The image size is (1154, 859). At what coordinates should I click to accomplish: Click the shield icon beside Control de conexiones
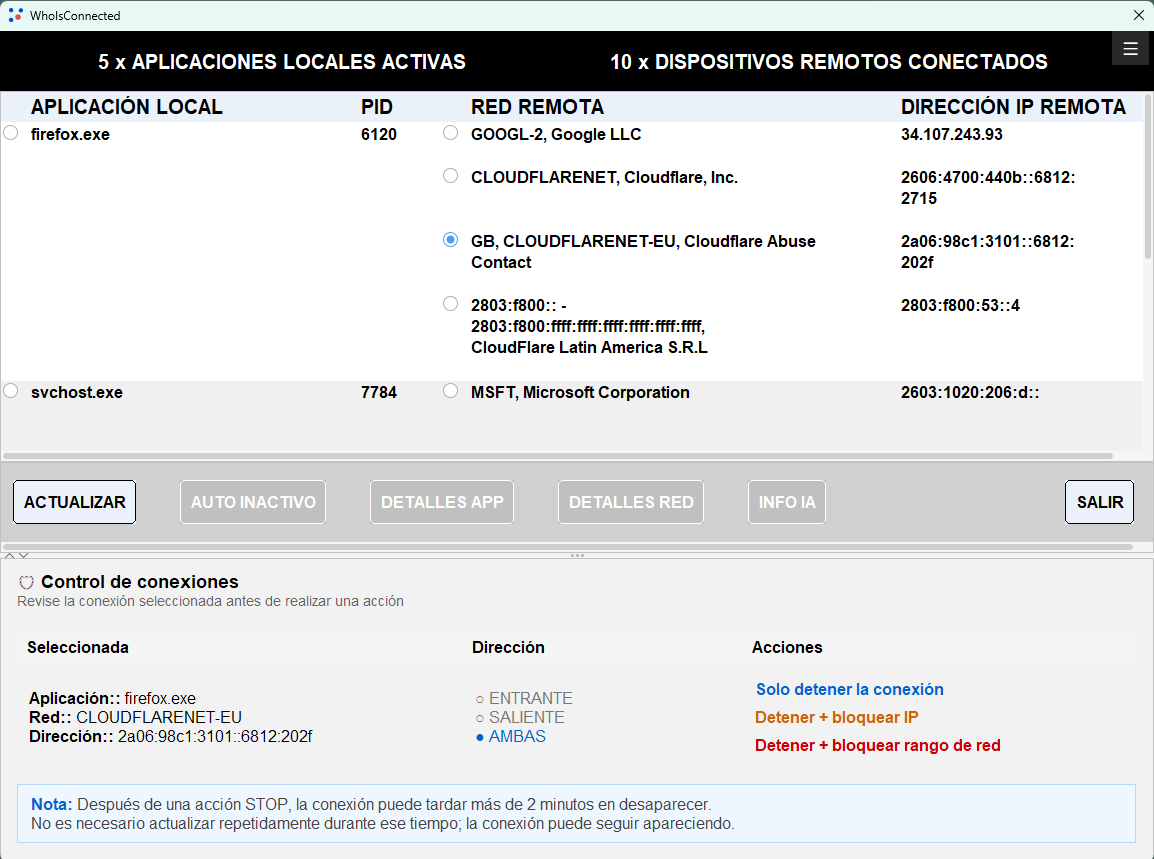(26, 582)
